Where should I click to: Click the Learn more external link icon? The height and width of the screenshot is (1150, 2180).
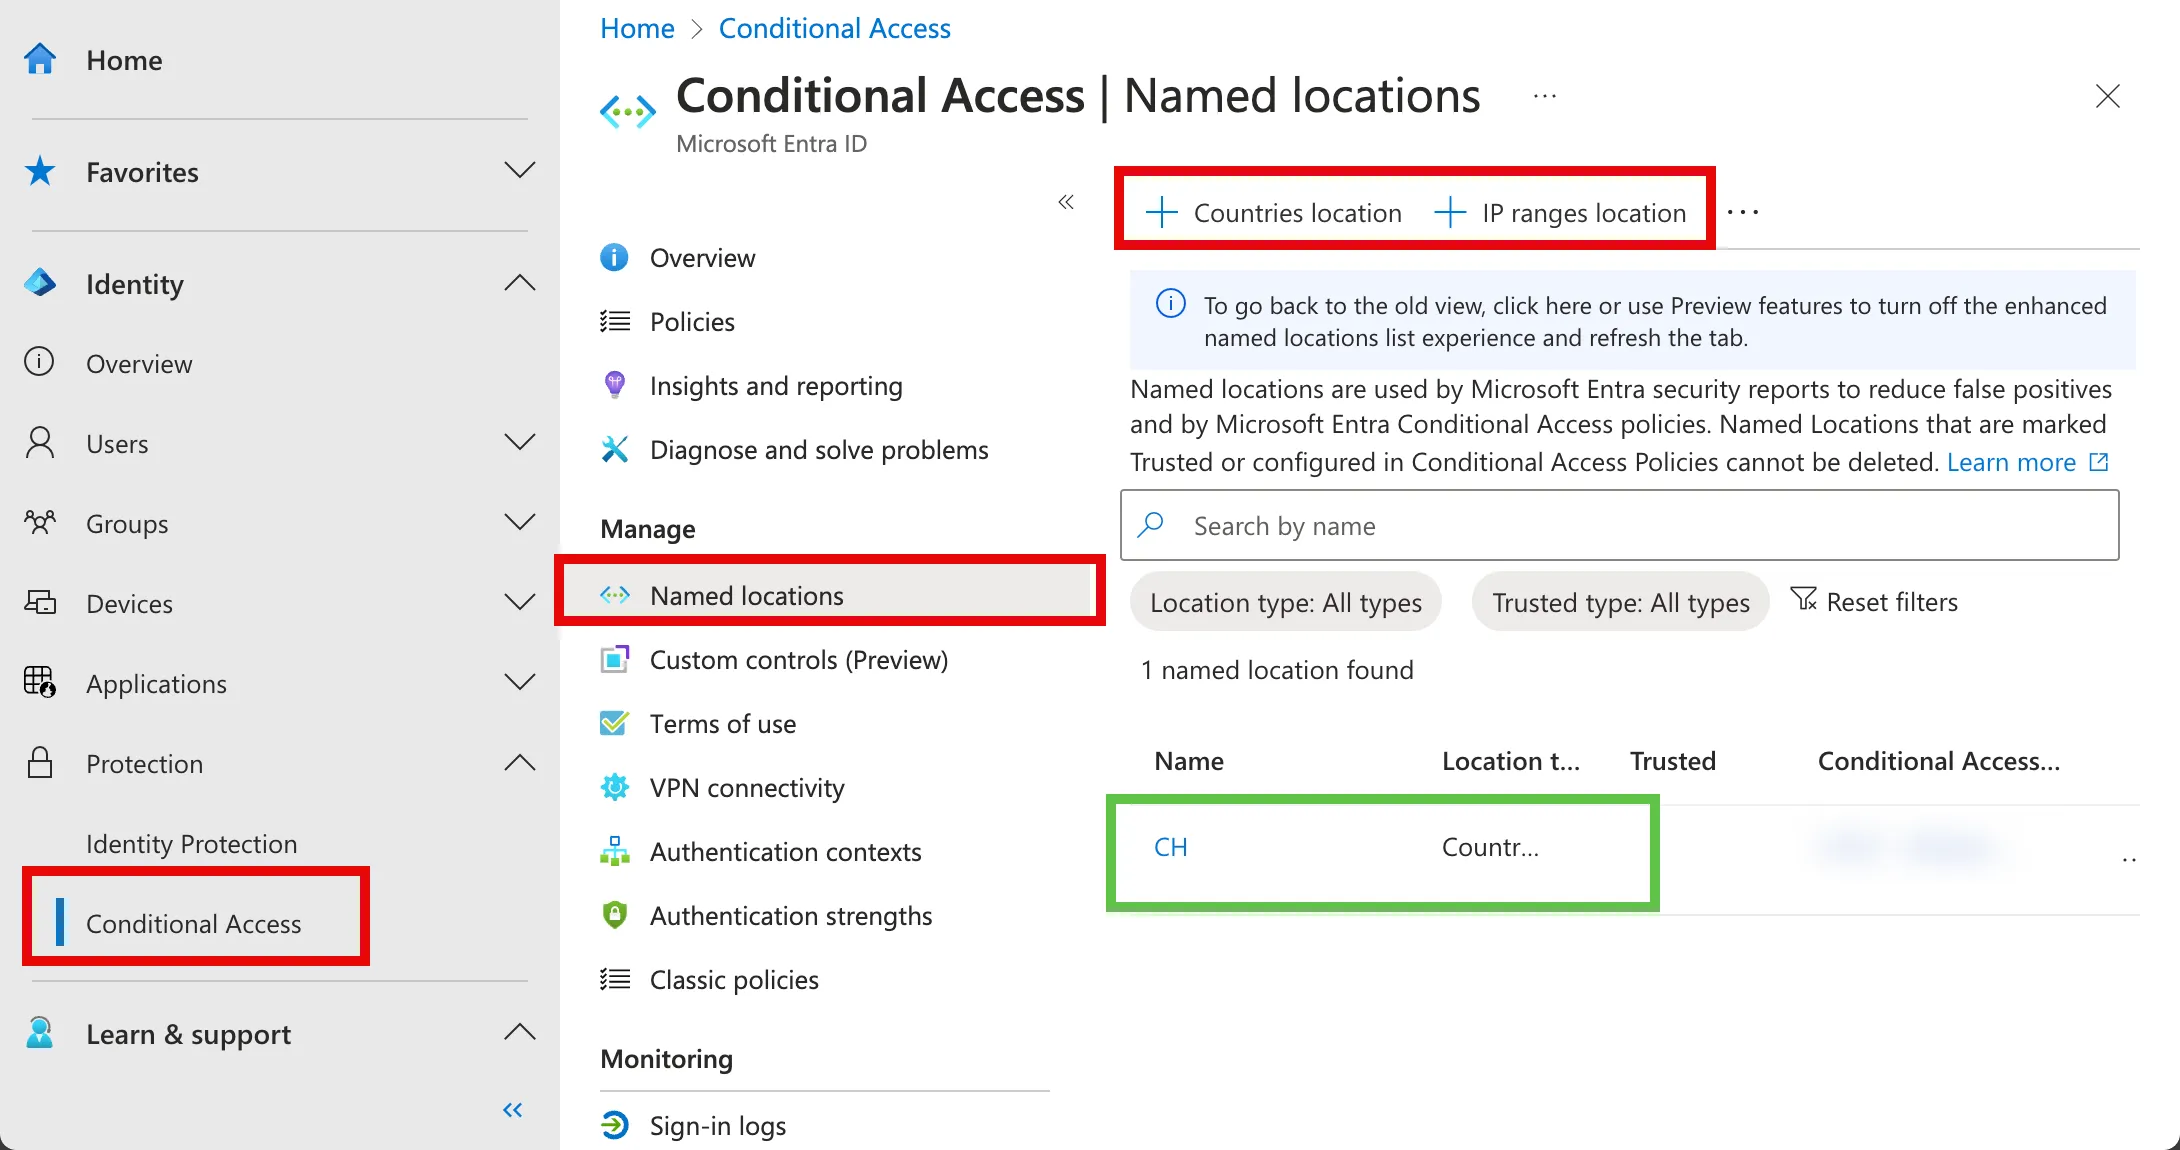(2099, 461)
